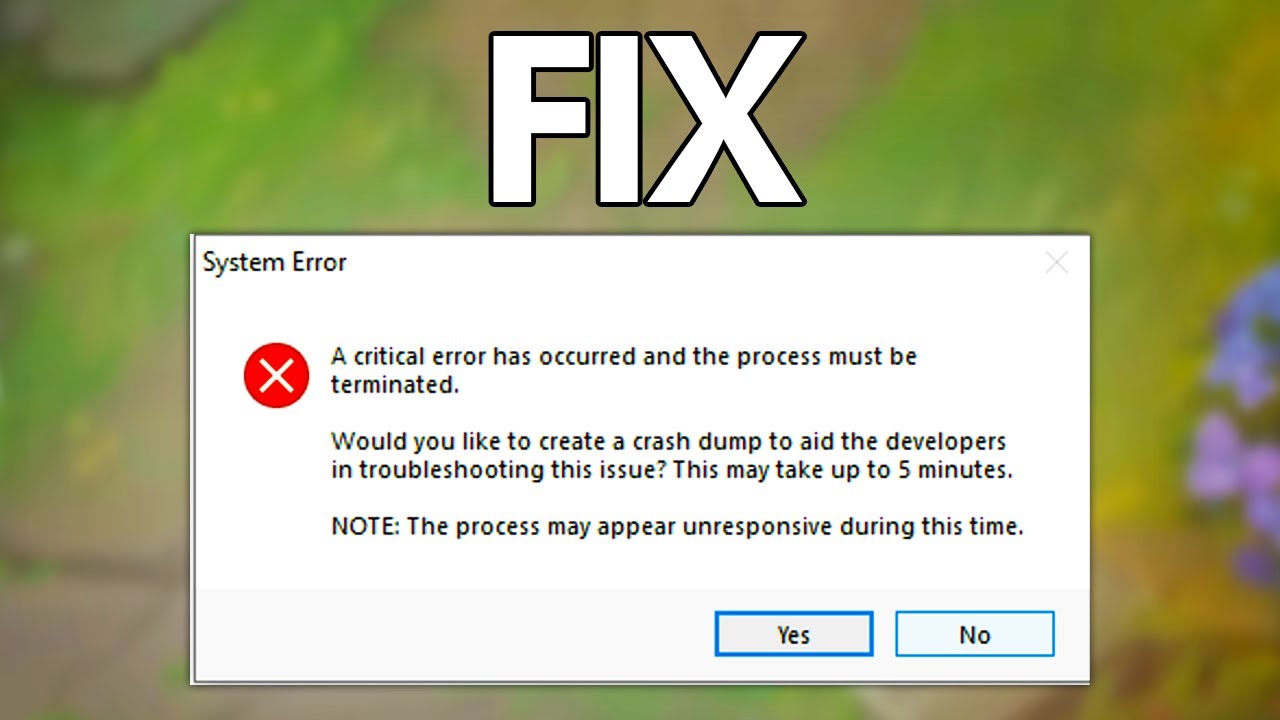The width and height of the screenshot is (1280, 720).
Task: Click the 'in troubleshooting this issue?' line
Action: [x=499, y=469]
